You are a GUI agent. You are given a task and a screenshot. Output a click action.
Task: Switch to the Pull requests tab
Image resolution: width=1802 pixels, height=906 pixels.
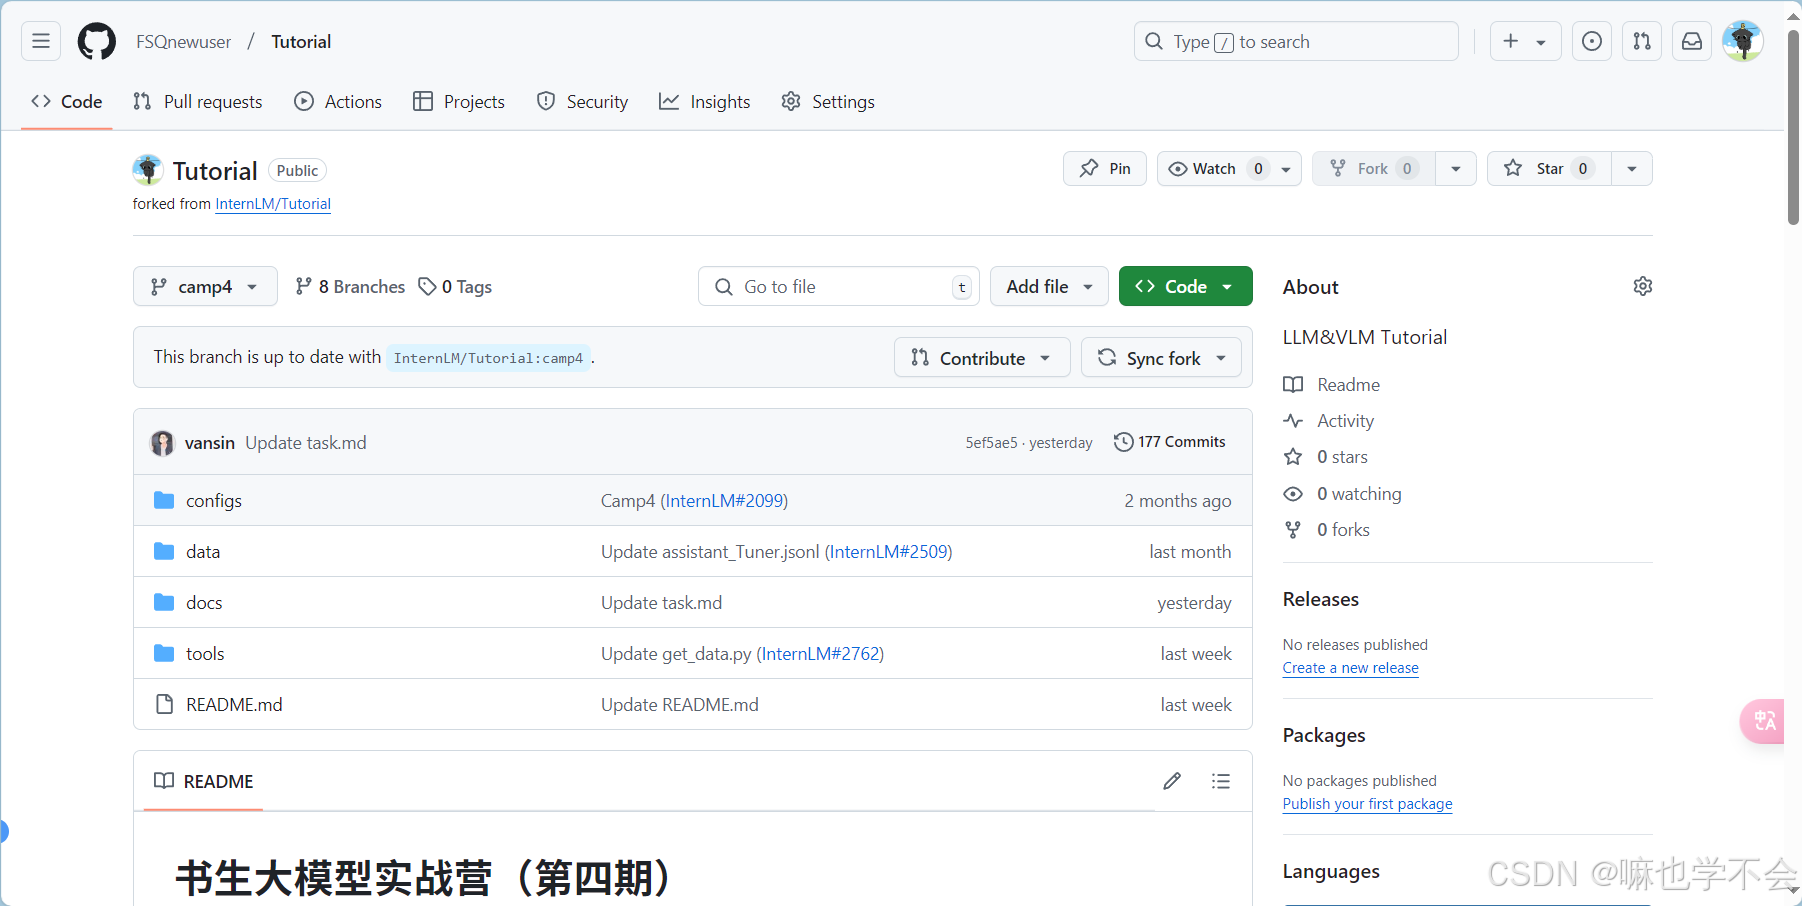pyautogui.click(x=198, y=102)
